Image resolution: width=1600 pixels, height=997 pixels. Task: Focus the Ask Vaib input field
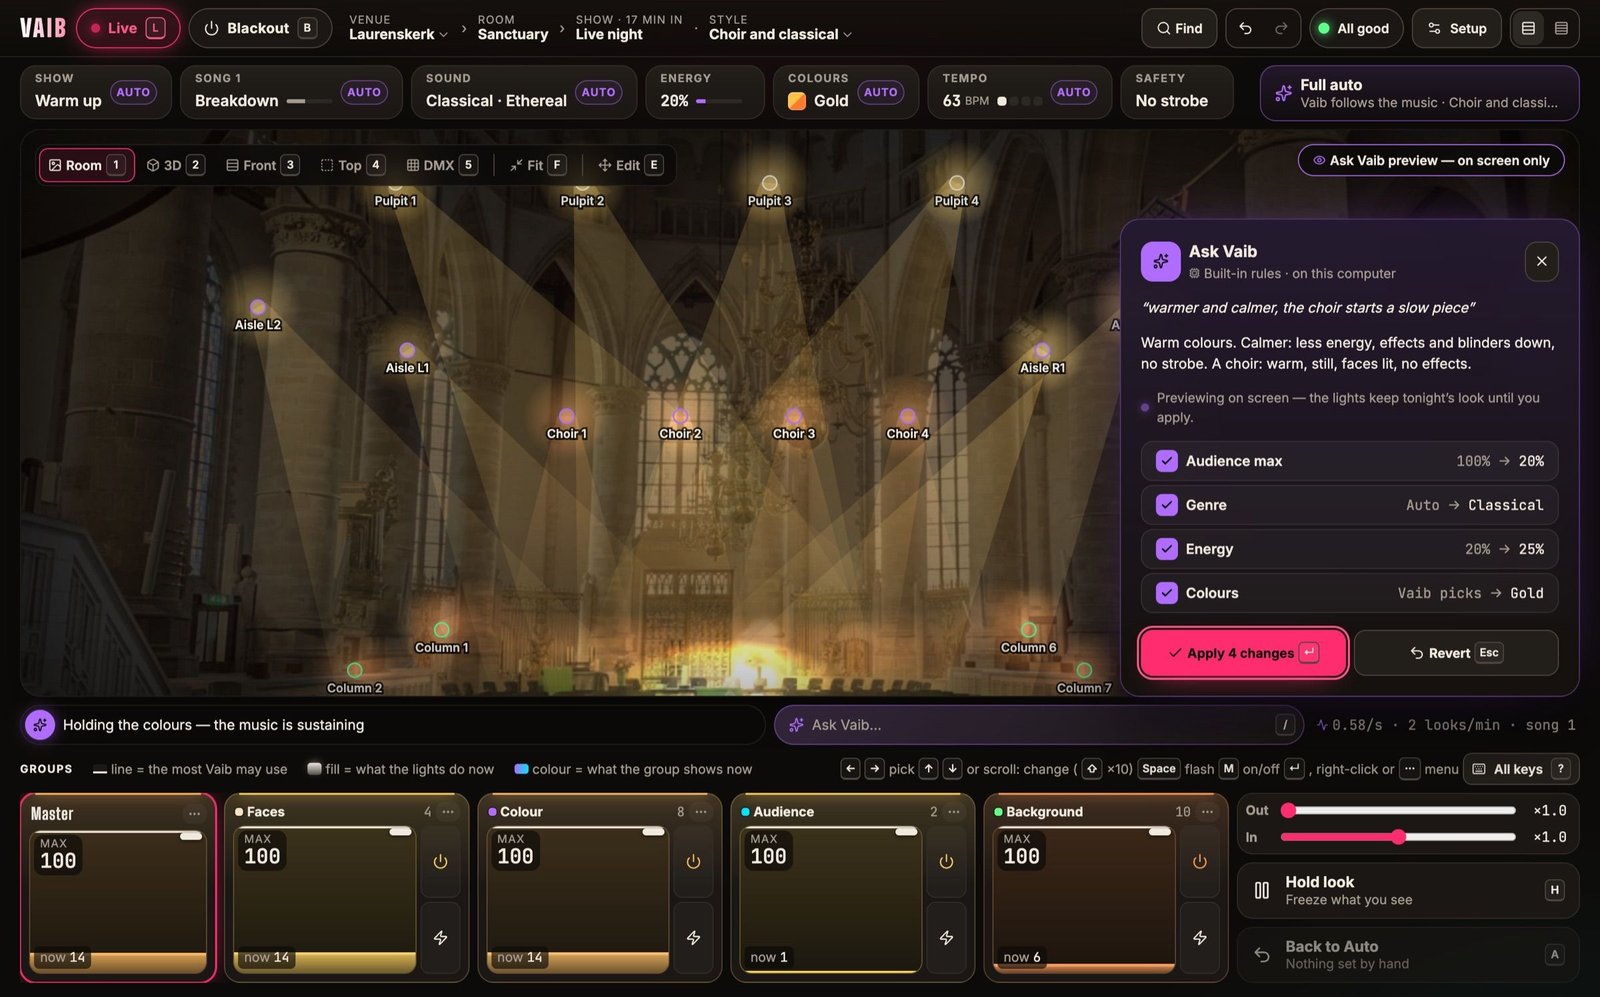coord(1038,725)
